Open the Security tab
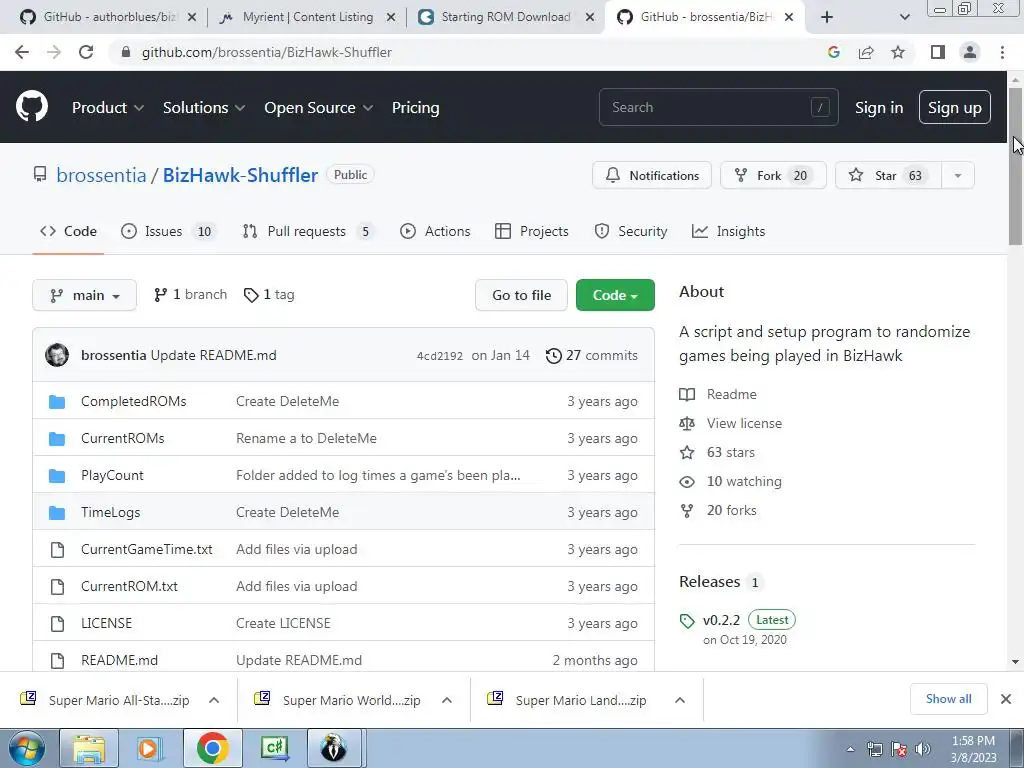The height and width of the screenshot is (768, 1024). 631,231
